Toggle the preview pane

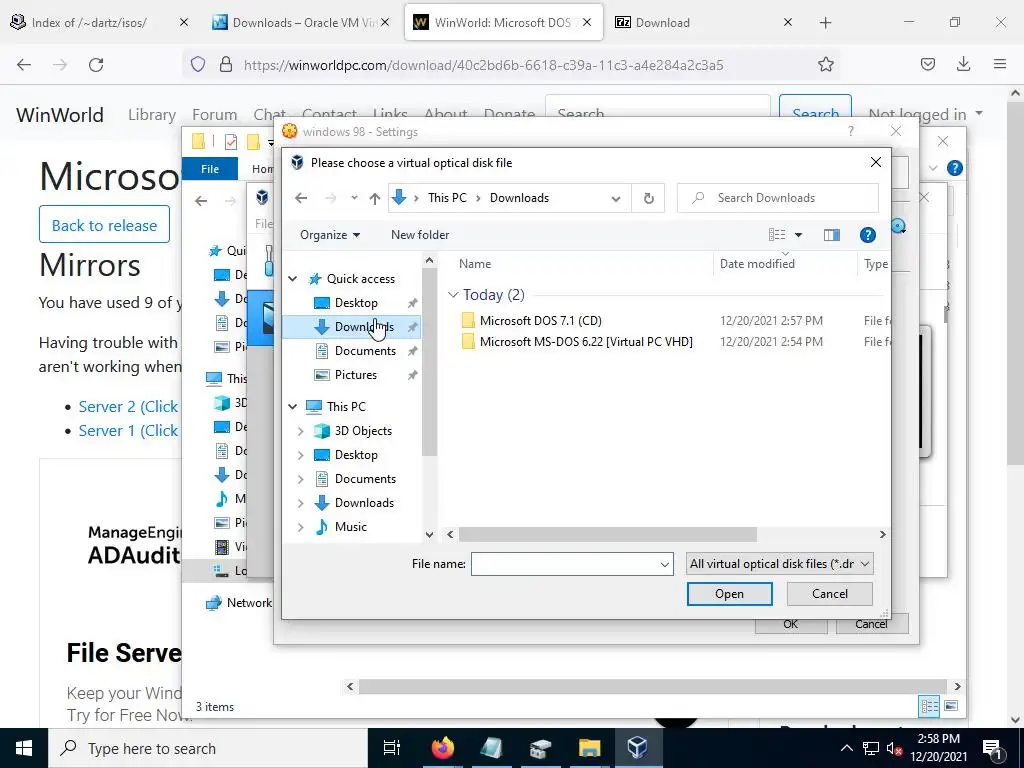tap(831, 234)
